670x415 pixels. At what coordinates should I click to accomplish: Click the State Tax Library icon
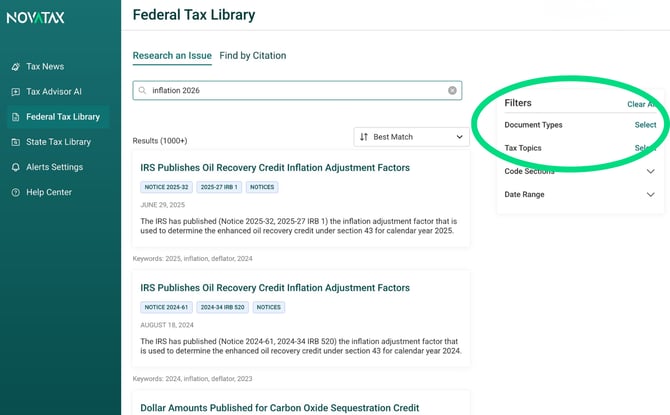(x=16, y=142)
